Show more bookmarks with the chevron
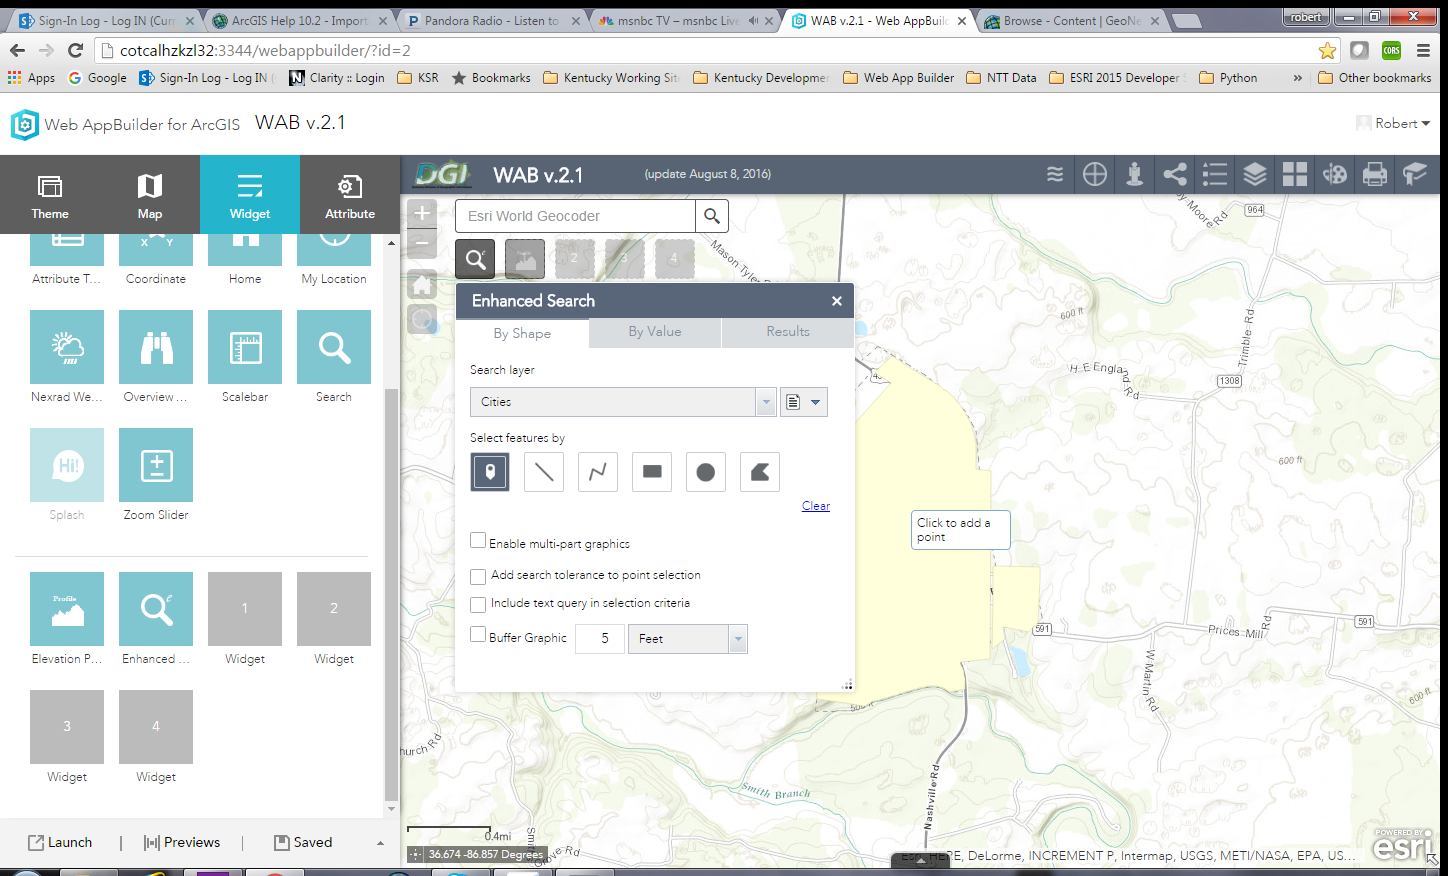 [x=1297, y=78]
